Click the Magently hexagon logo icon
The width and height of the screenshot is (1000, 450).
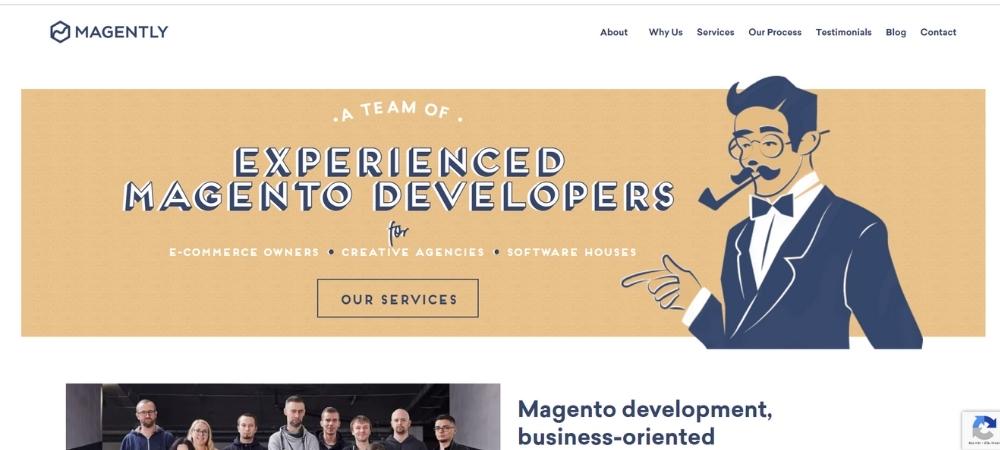pyautogui.click(x=60, y=32)
